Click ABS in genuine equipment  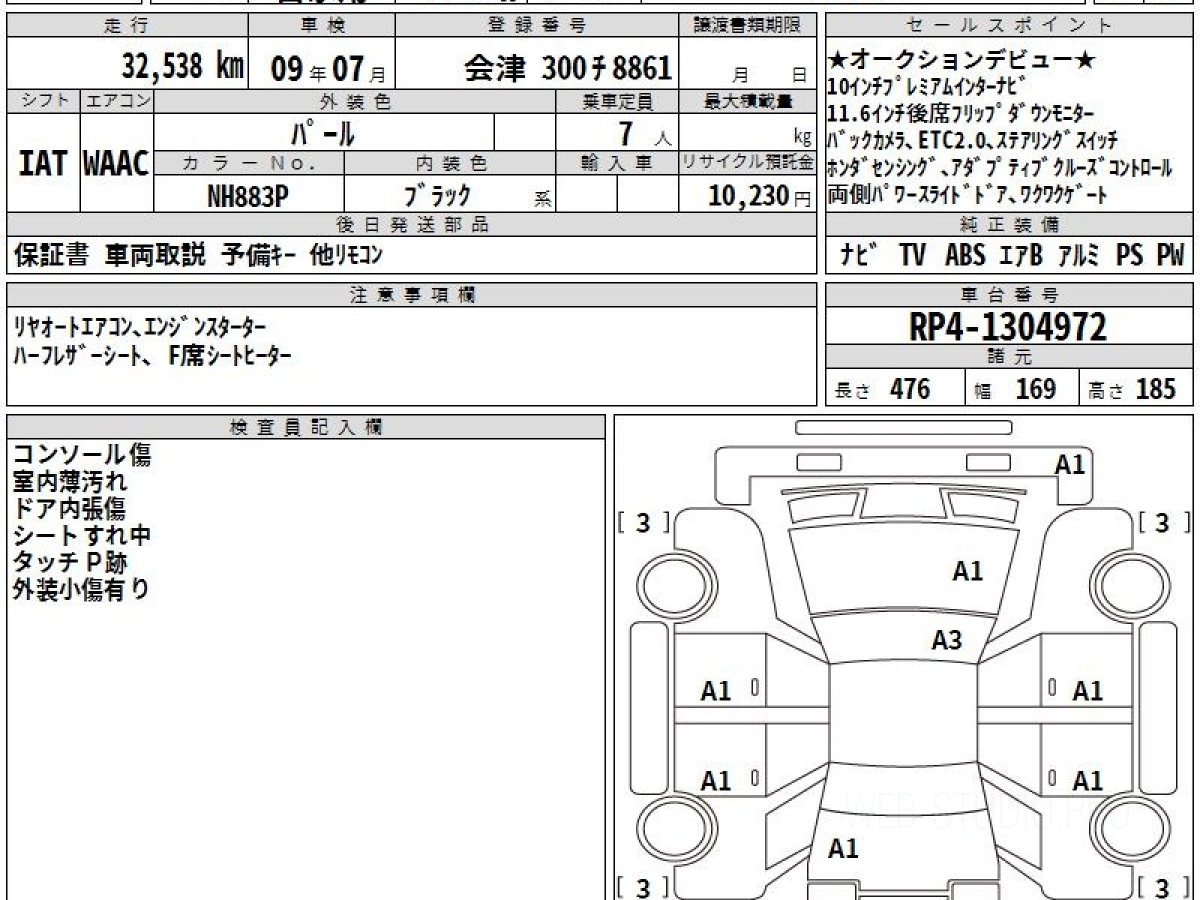(964, 256)
